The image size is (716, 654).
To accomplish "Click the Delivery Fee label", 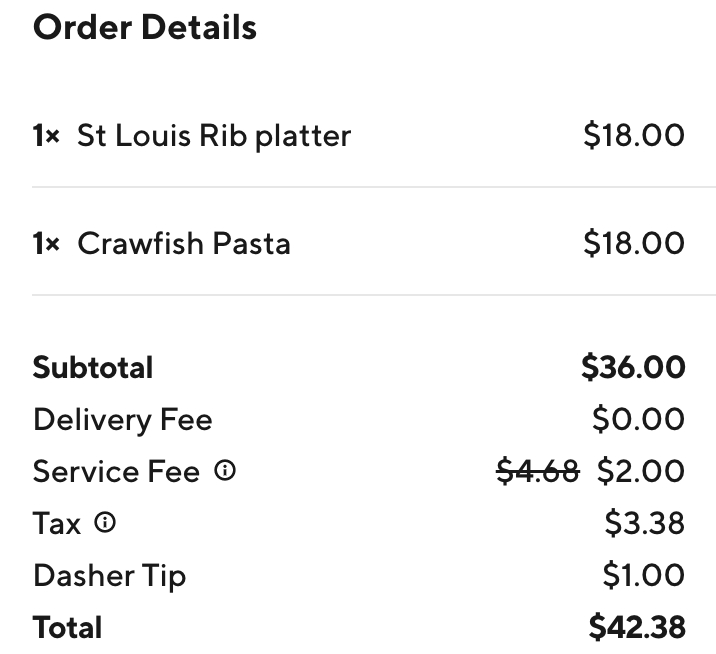I will click(x=122, y=419).
